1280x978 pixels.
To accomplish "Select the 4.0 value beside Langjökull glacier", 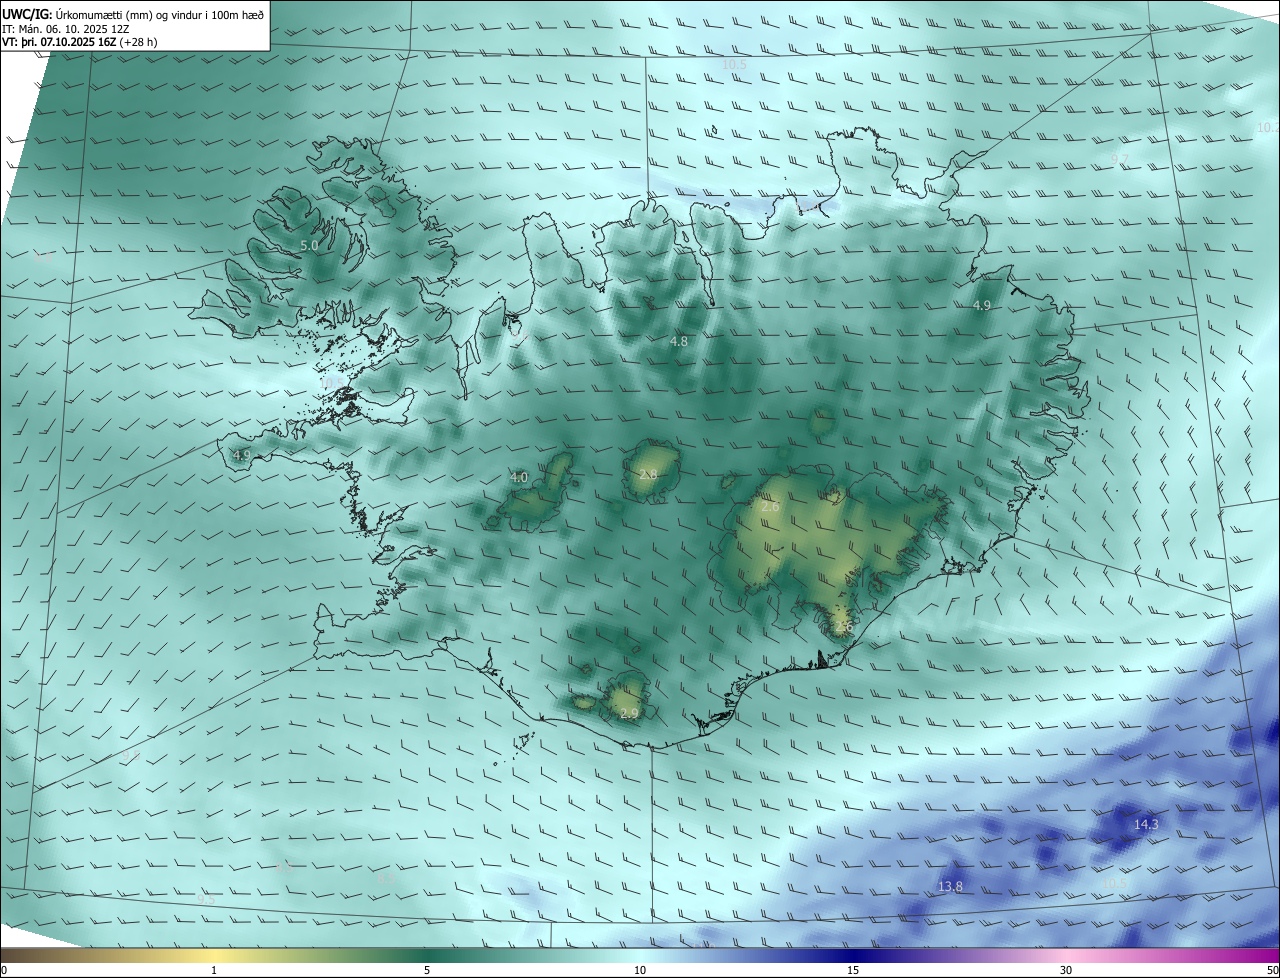I will 519,477.
